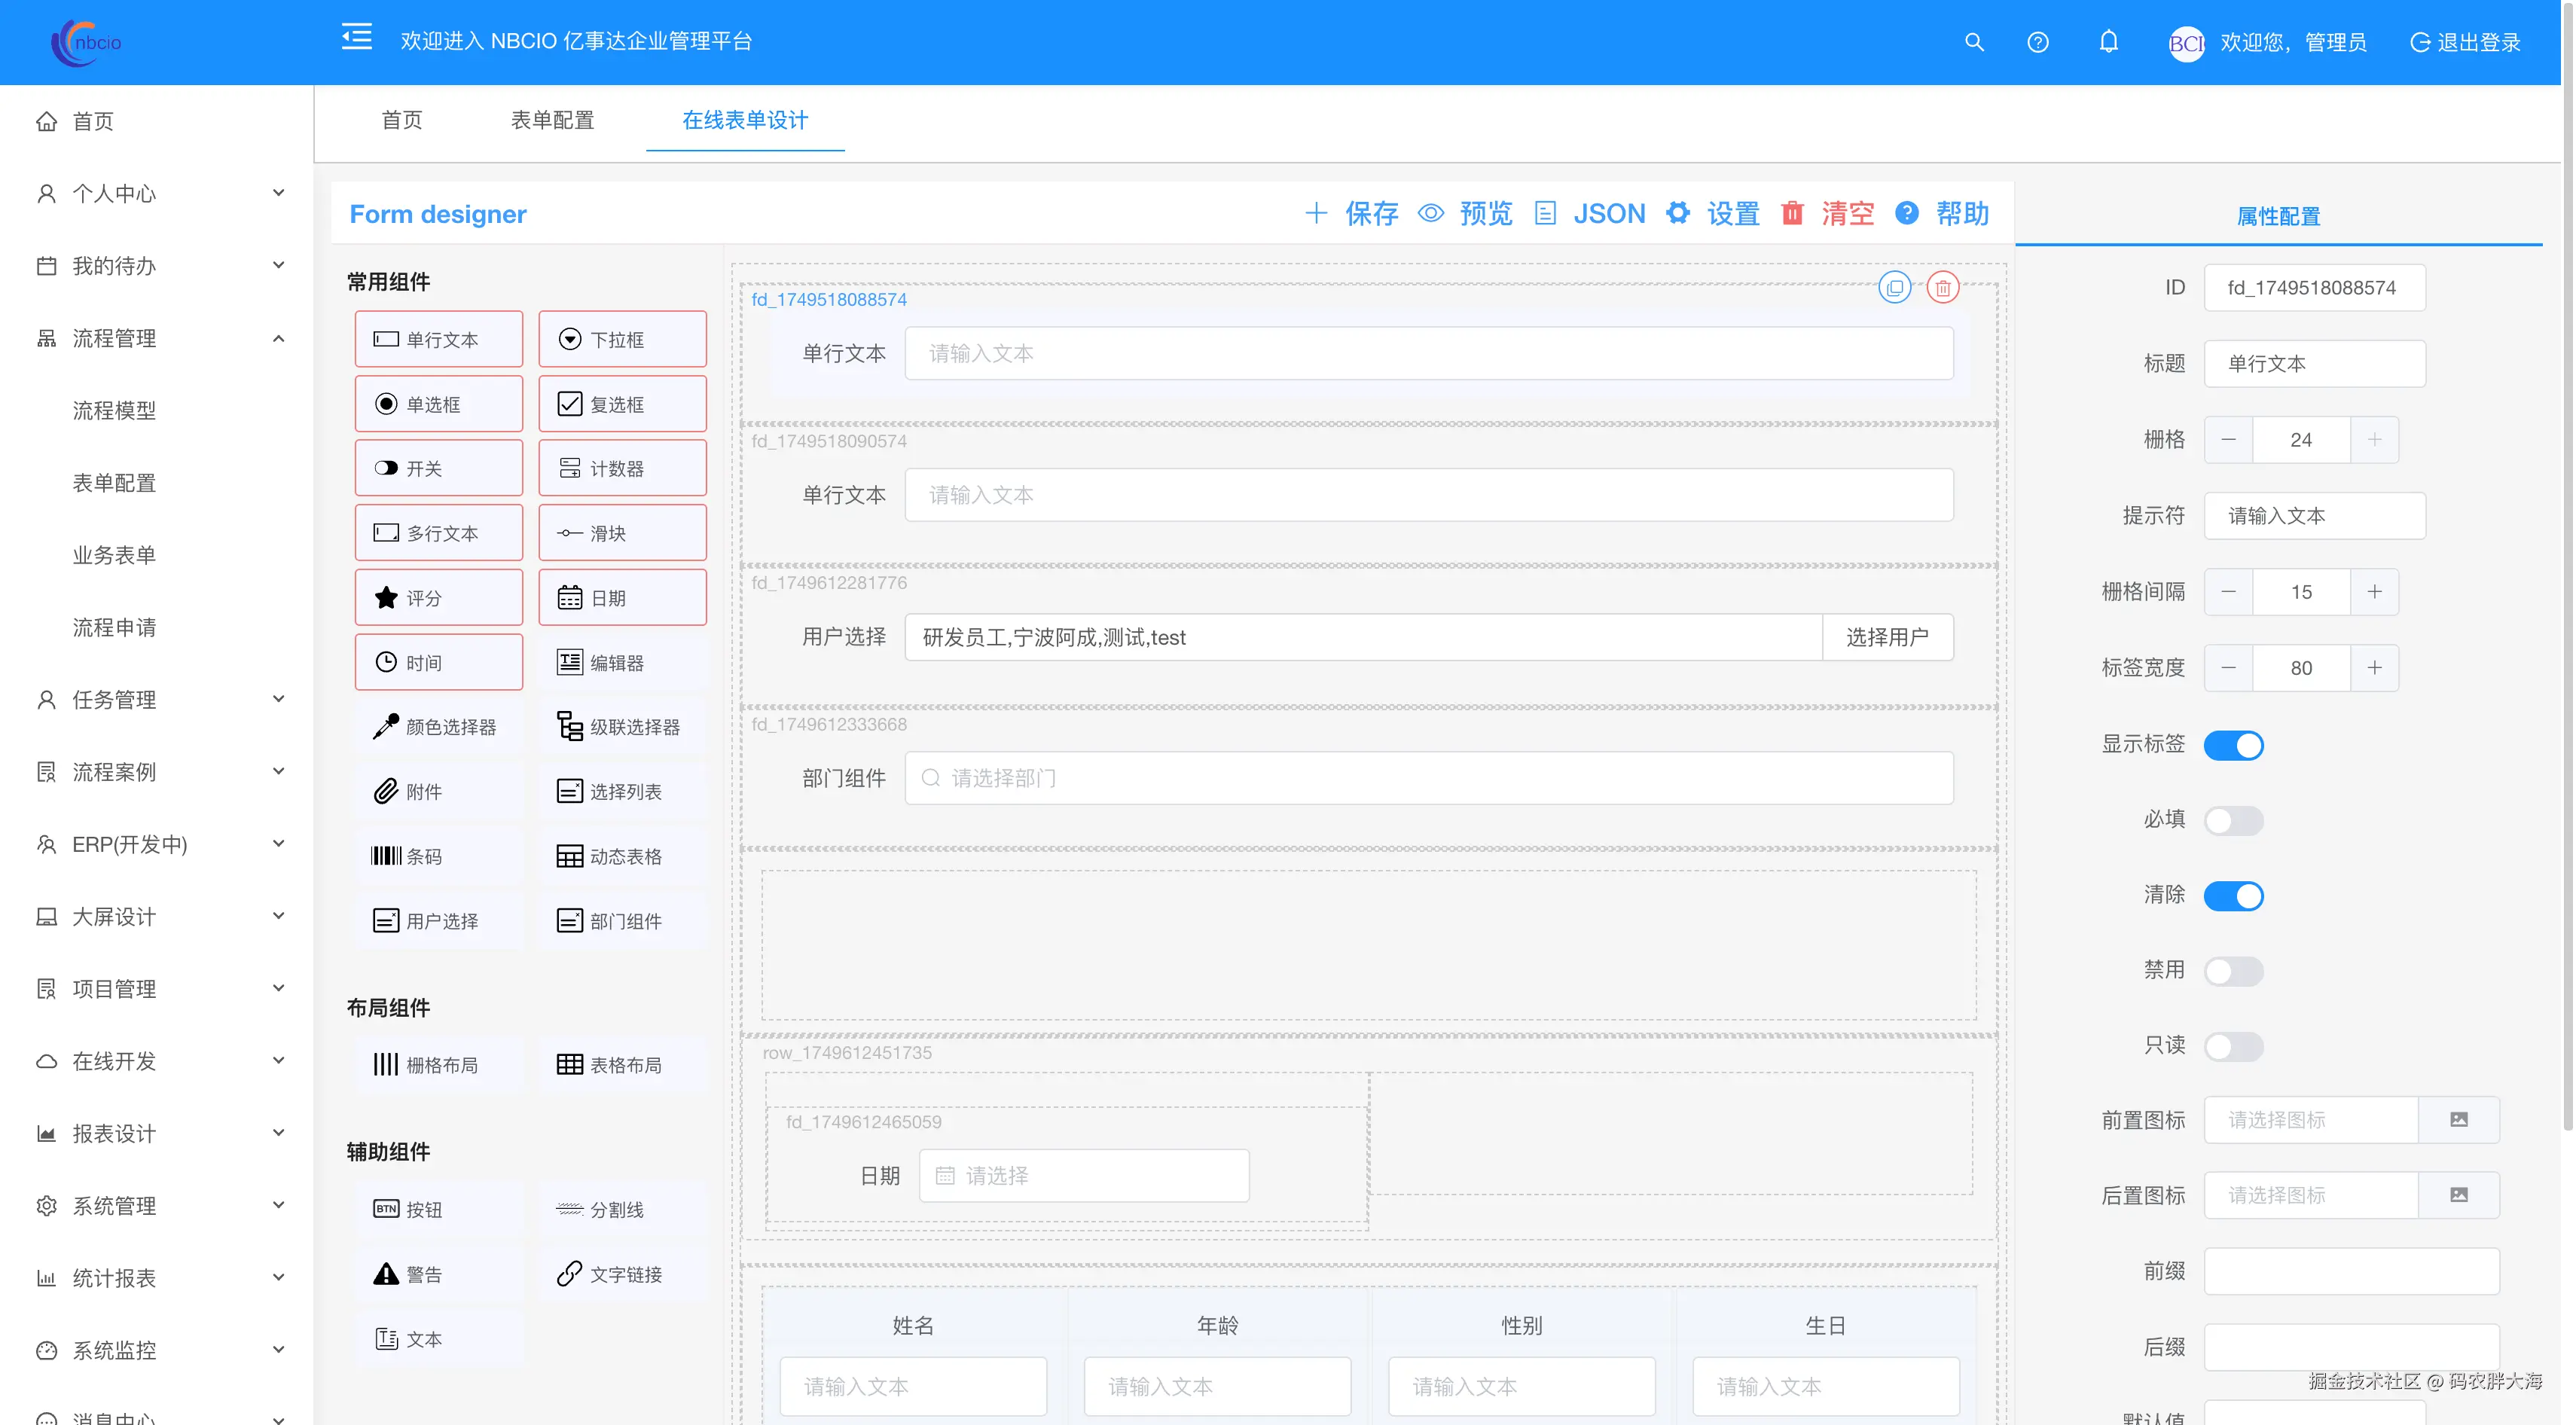Click the notification bell icon
The height and width of the screenshot is (1425, 2576).
click(2108, 42)
